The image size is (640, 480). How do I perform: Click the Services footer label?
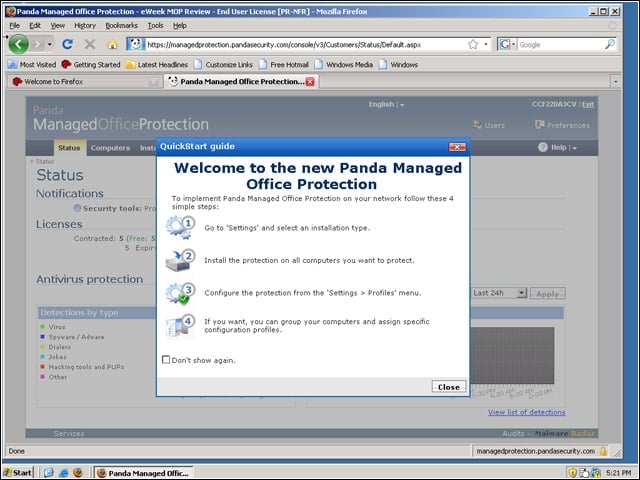click(69, 433)
